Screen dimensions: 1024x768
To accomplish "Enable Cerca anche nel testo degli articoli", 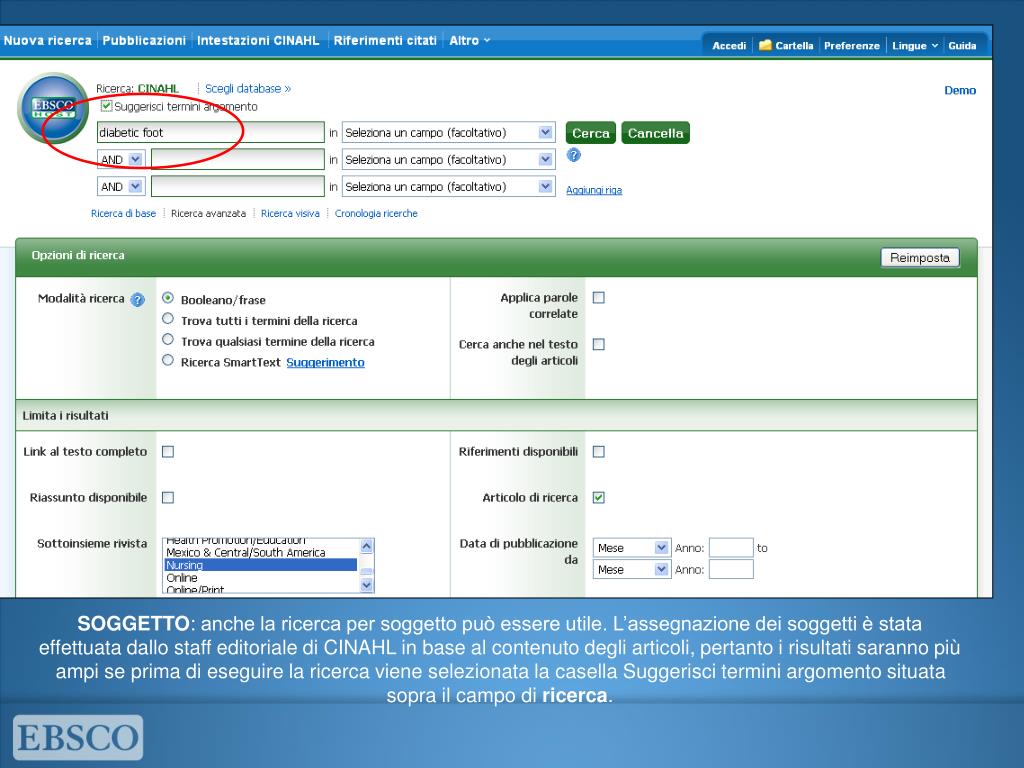I will (x=598, y=344).
